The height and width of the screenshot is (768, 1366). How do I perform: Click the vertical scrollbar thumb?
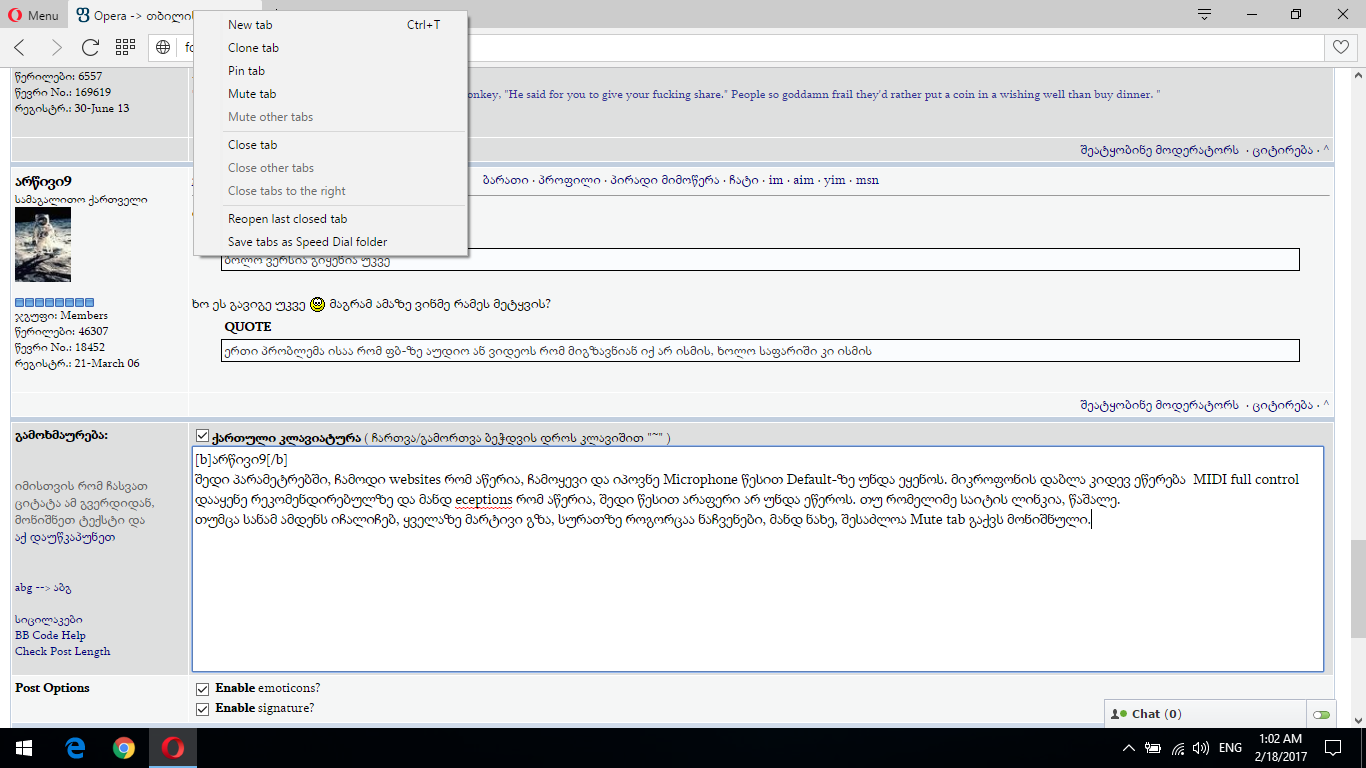point(1358,588)
